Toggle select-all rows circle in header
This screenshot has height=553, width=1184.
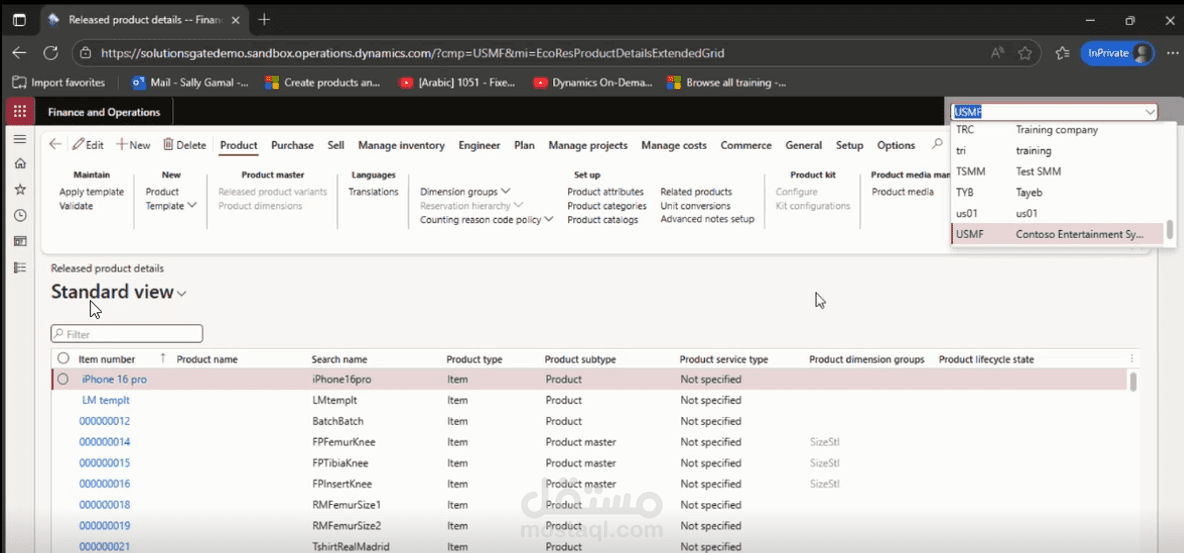(x=63, y=359)
